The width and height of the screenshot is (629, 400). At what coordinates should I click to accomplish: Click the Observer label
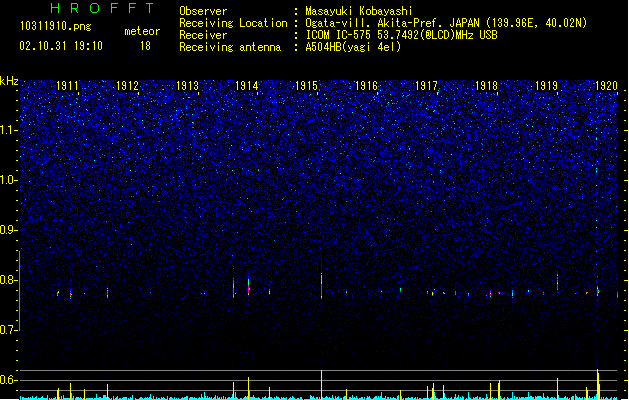click(203, 11)
